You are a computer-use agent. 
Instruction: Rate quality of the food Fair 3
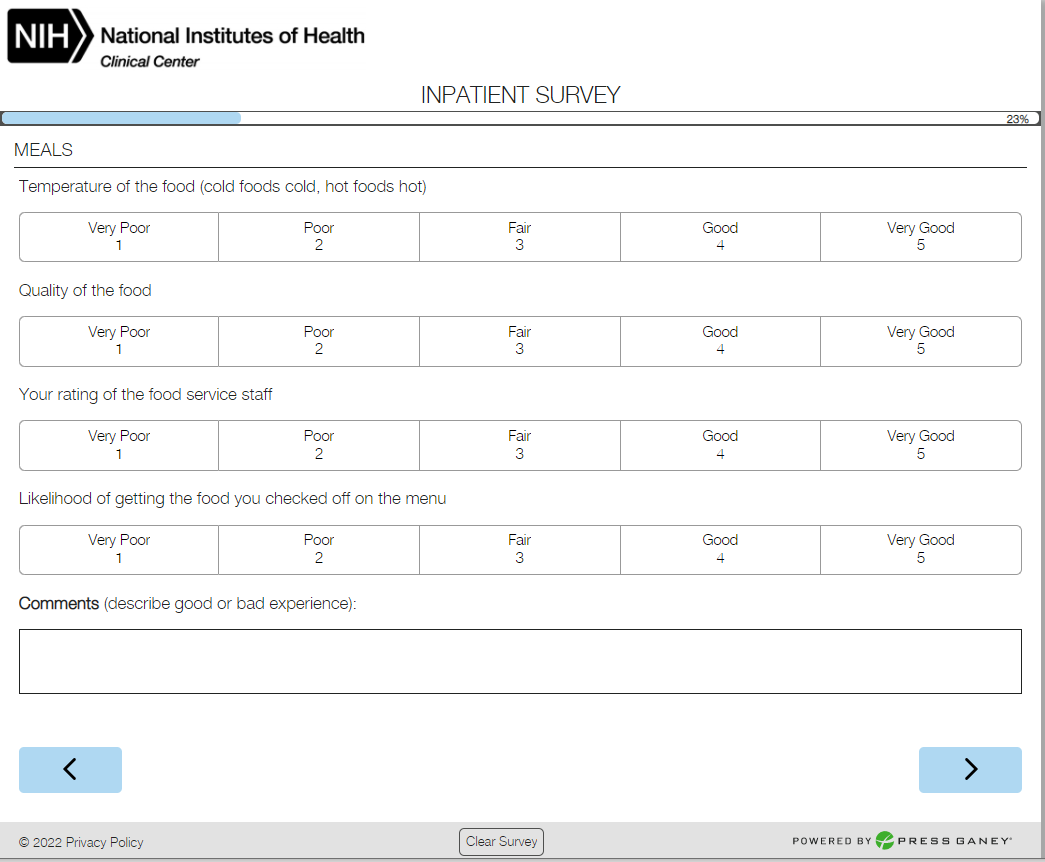tap(520, 341)
